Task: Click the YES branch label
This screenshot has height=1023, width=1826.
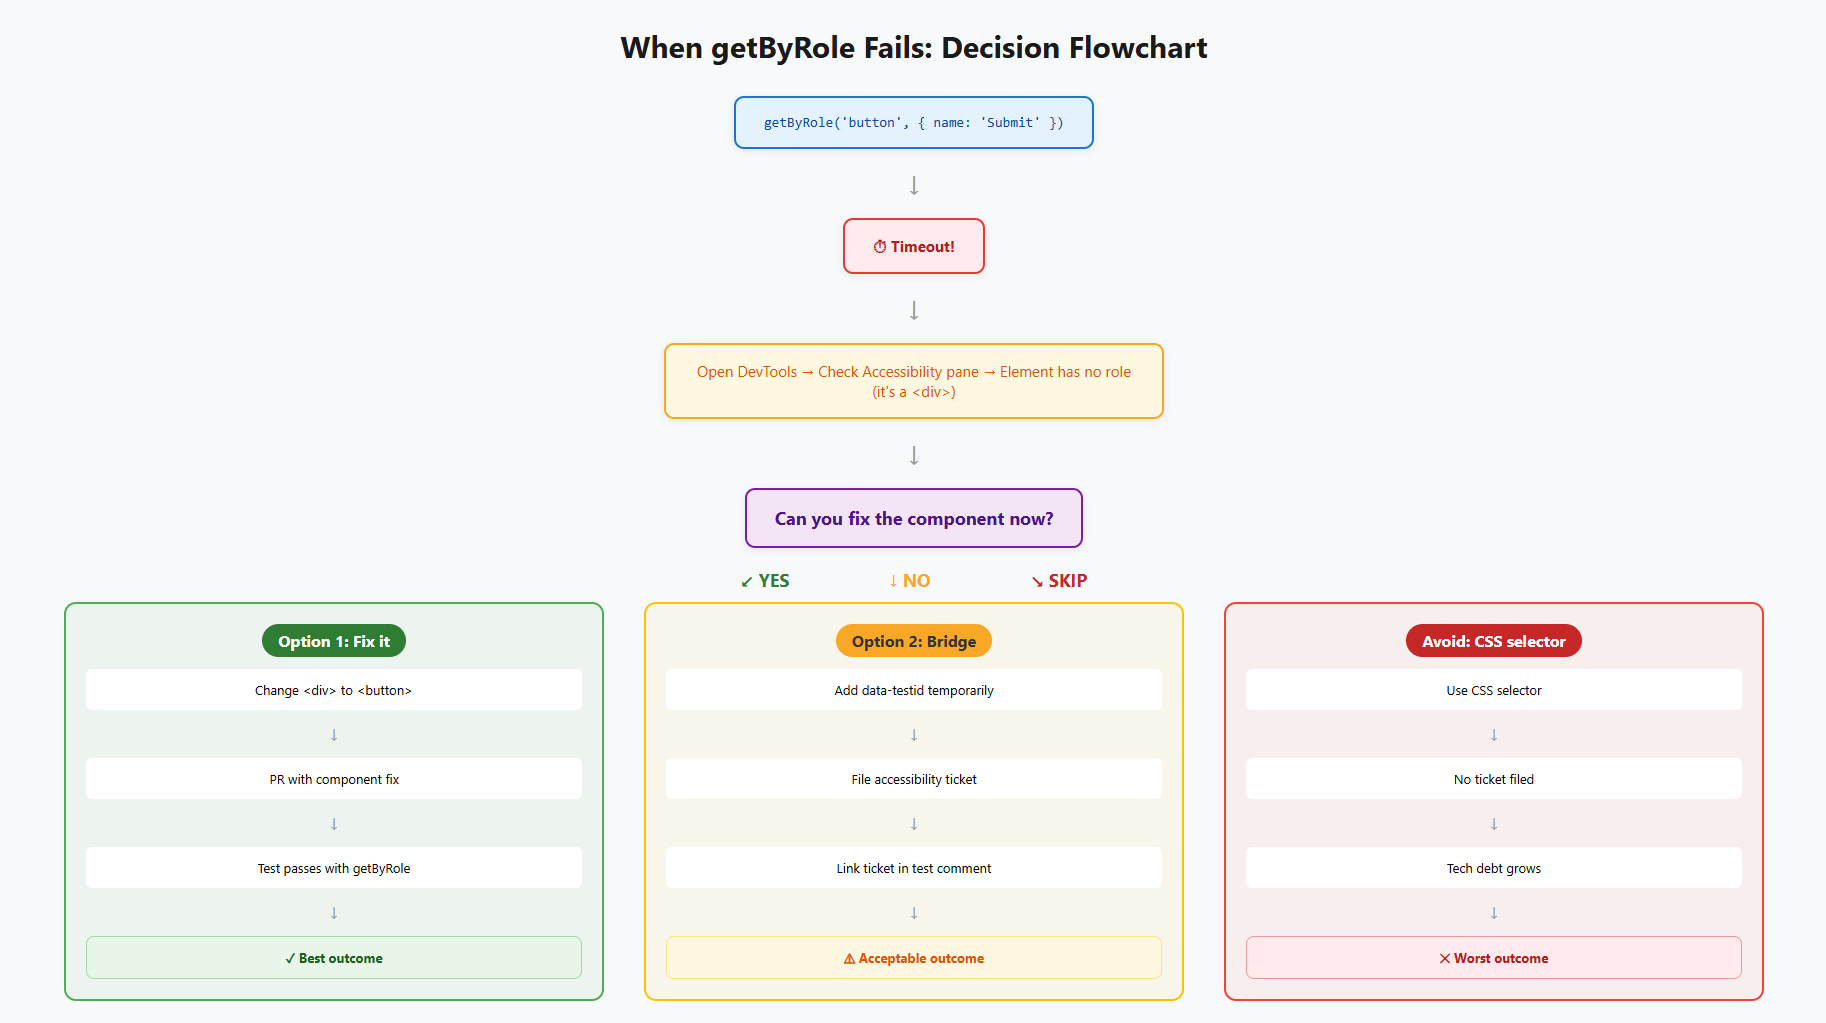Action: pyautogui.click(x=765, y=581)
